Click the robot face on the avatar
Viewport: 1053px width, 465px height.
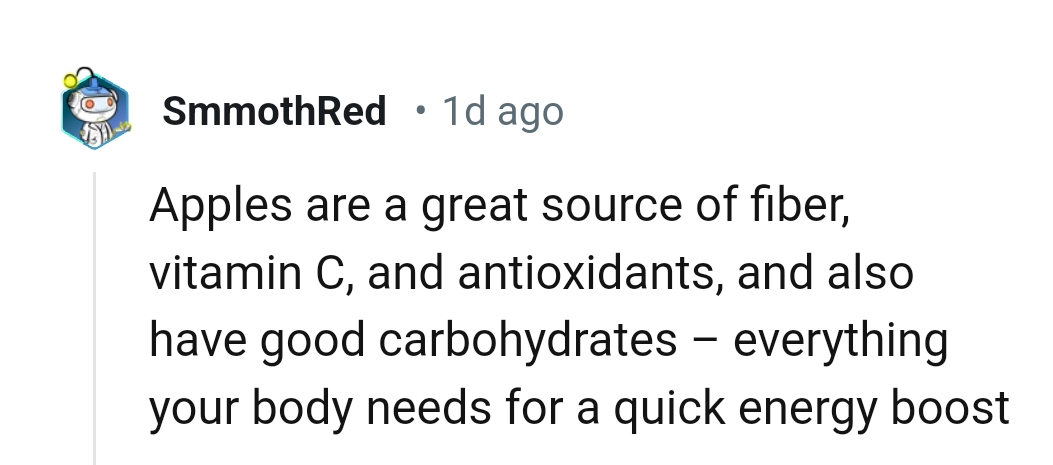pos(91,104)
